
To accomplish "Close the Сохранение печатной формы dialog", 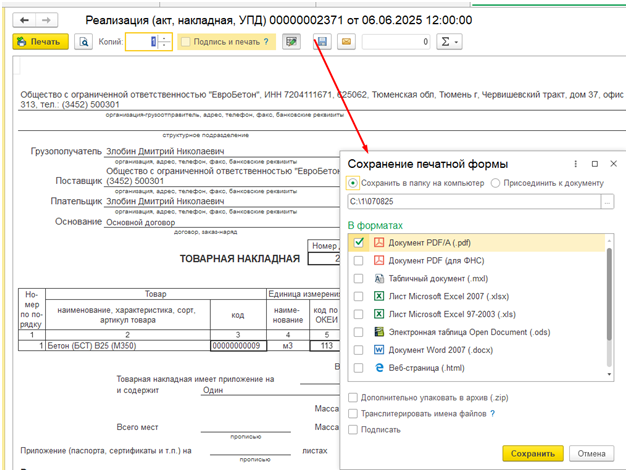I will 614,163.
